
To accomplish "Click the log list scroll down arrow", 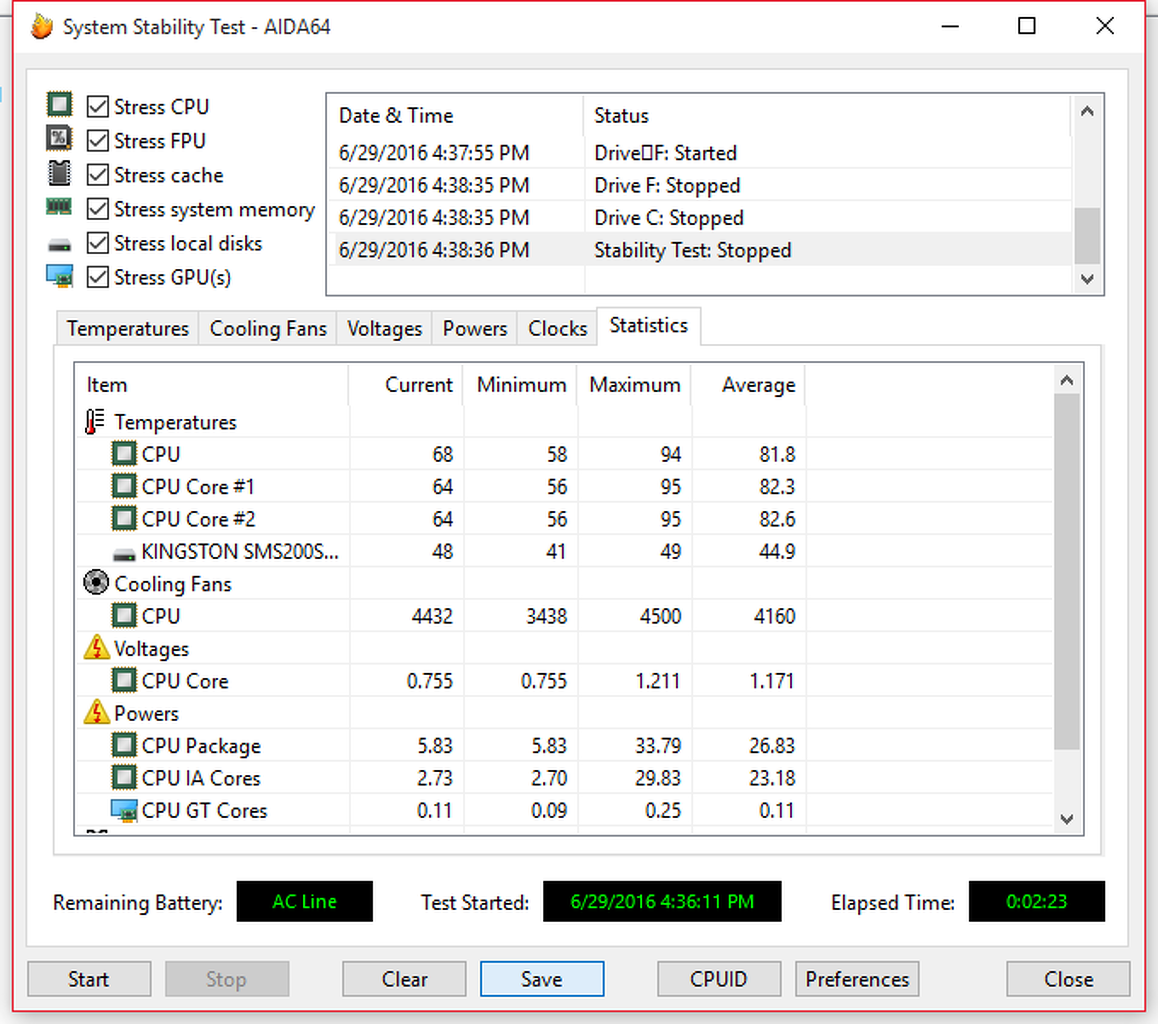I will pyautogui.click(x=1086, y=279).
